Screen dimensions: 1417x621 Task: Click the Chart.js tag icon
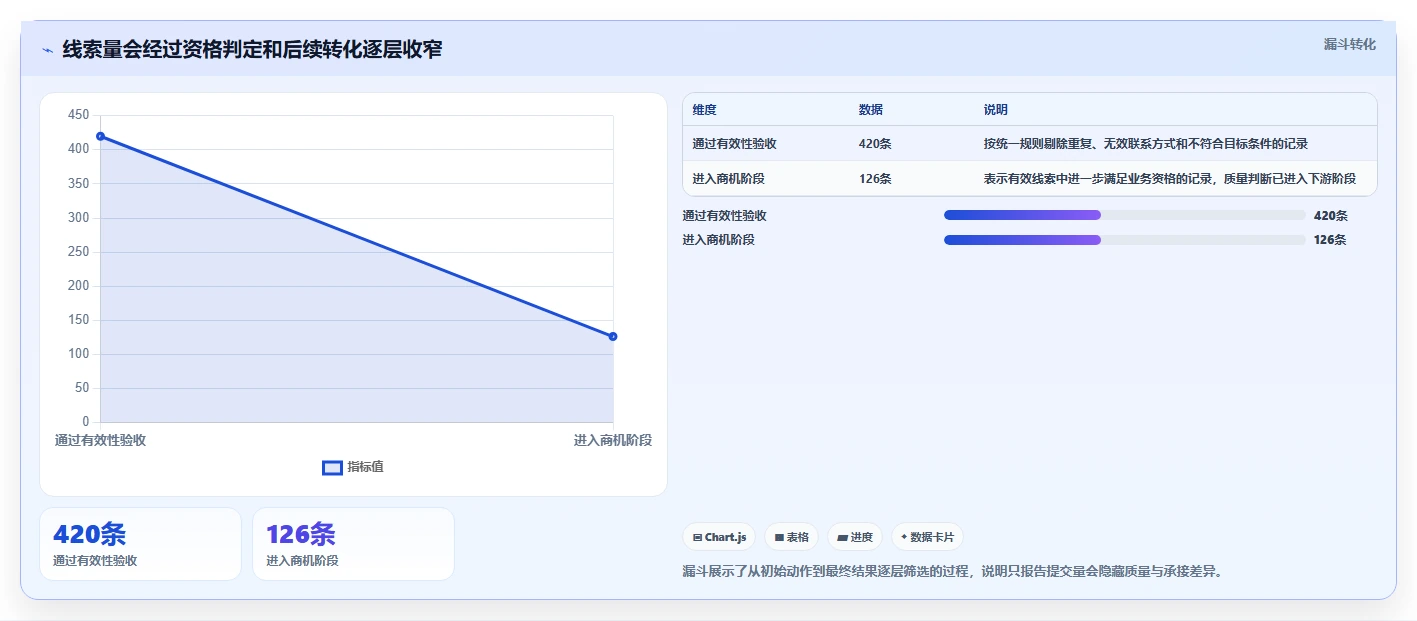click(x=697, y=537)
